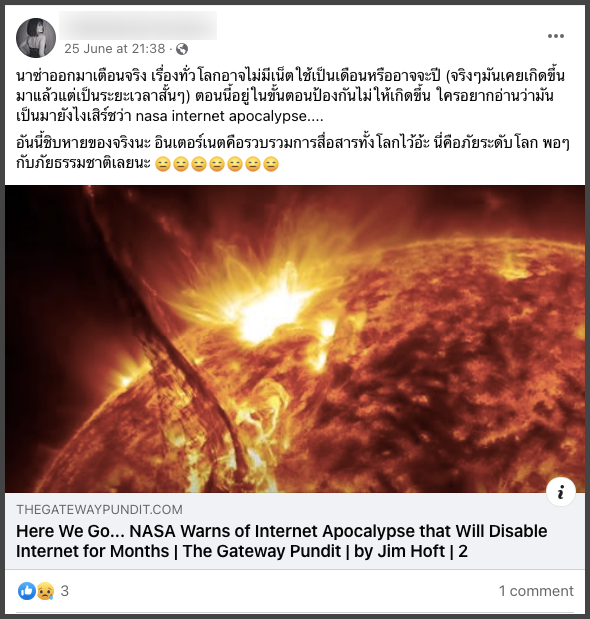Open the three-dot post options menu

point(556,36)
